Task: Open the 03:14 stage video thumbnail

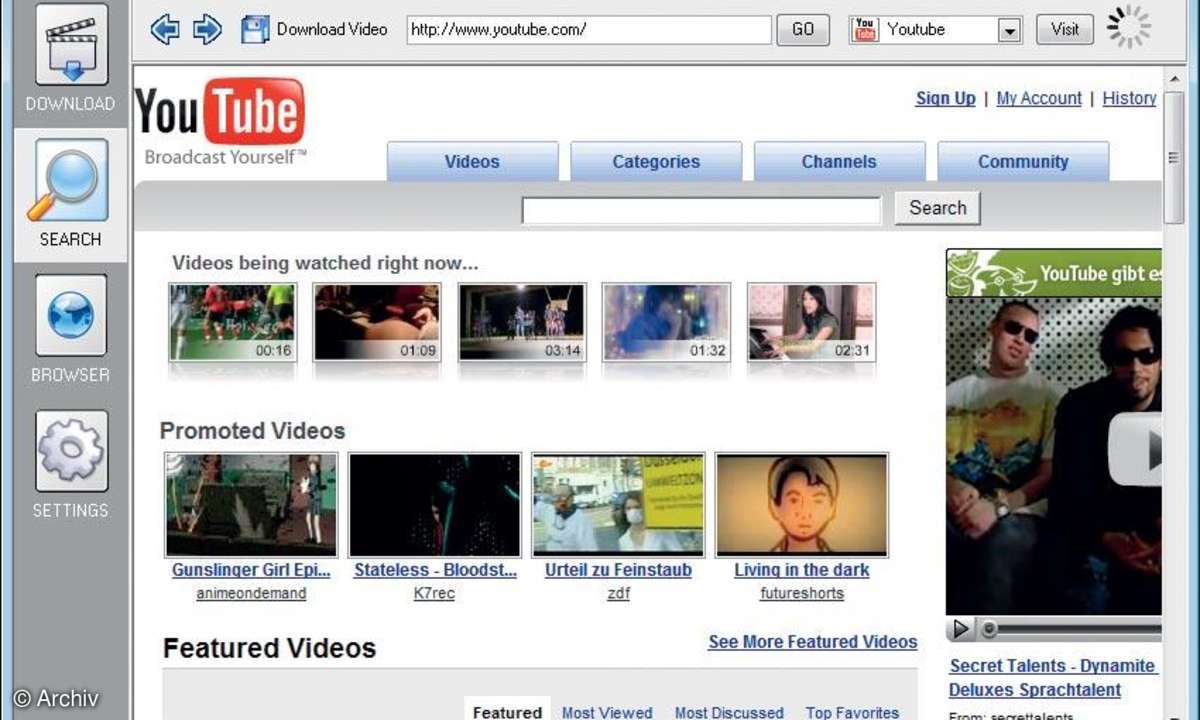Action: (x=521, y=322)
